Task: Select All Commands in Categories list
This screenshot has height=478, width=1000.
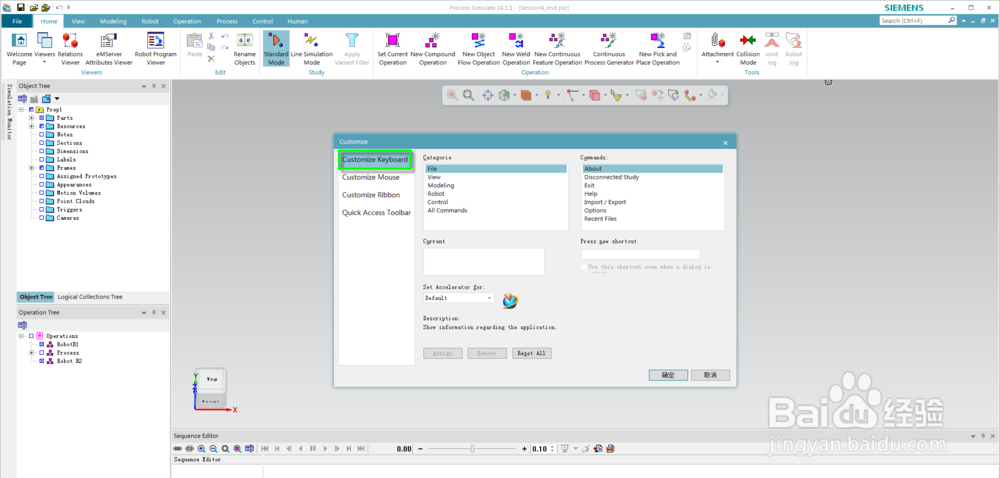Action: coord(448,210)
